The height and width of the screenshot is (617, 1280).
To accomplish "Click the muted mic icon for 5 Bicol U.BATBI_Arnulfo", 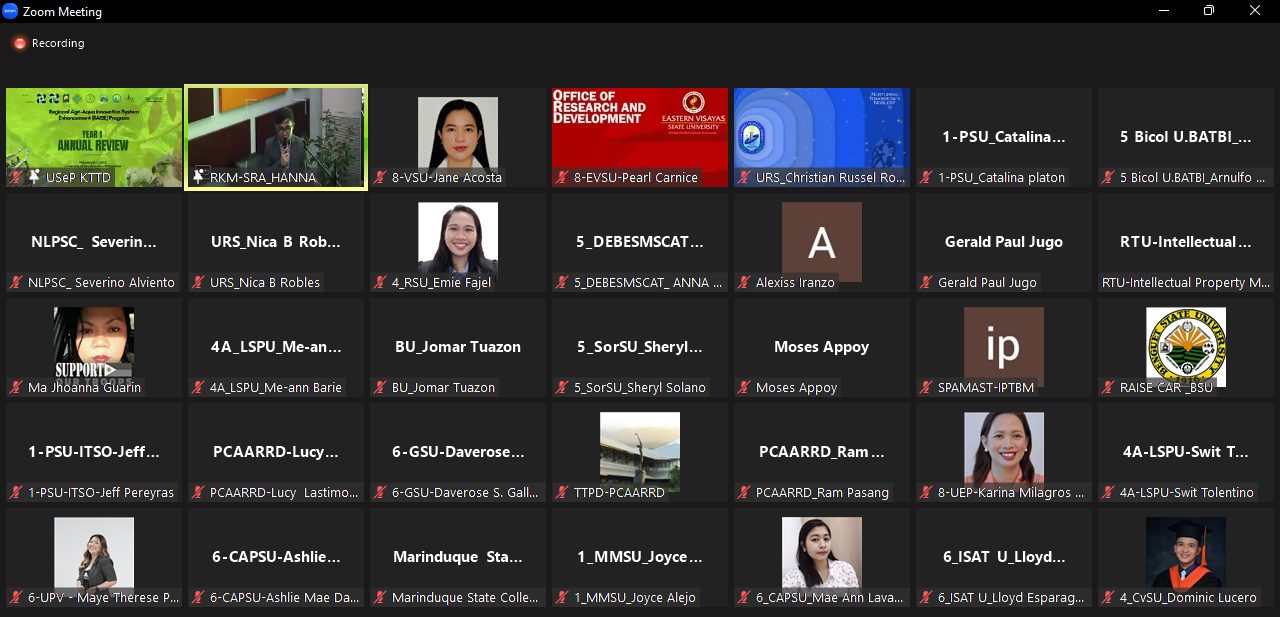I will point(1109,178).
